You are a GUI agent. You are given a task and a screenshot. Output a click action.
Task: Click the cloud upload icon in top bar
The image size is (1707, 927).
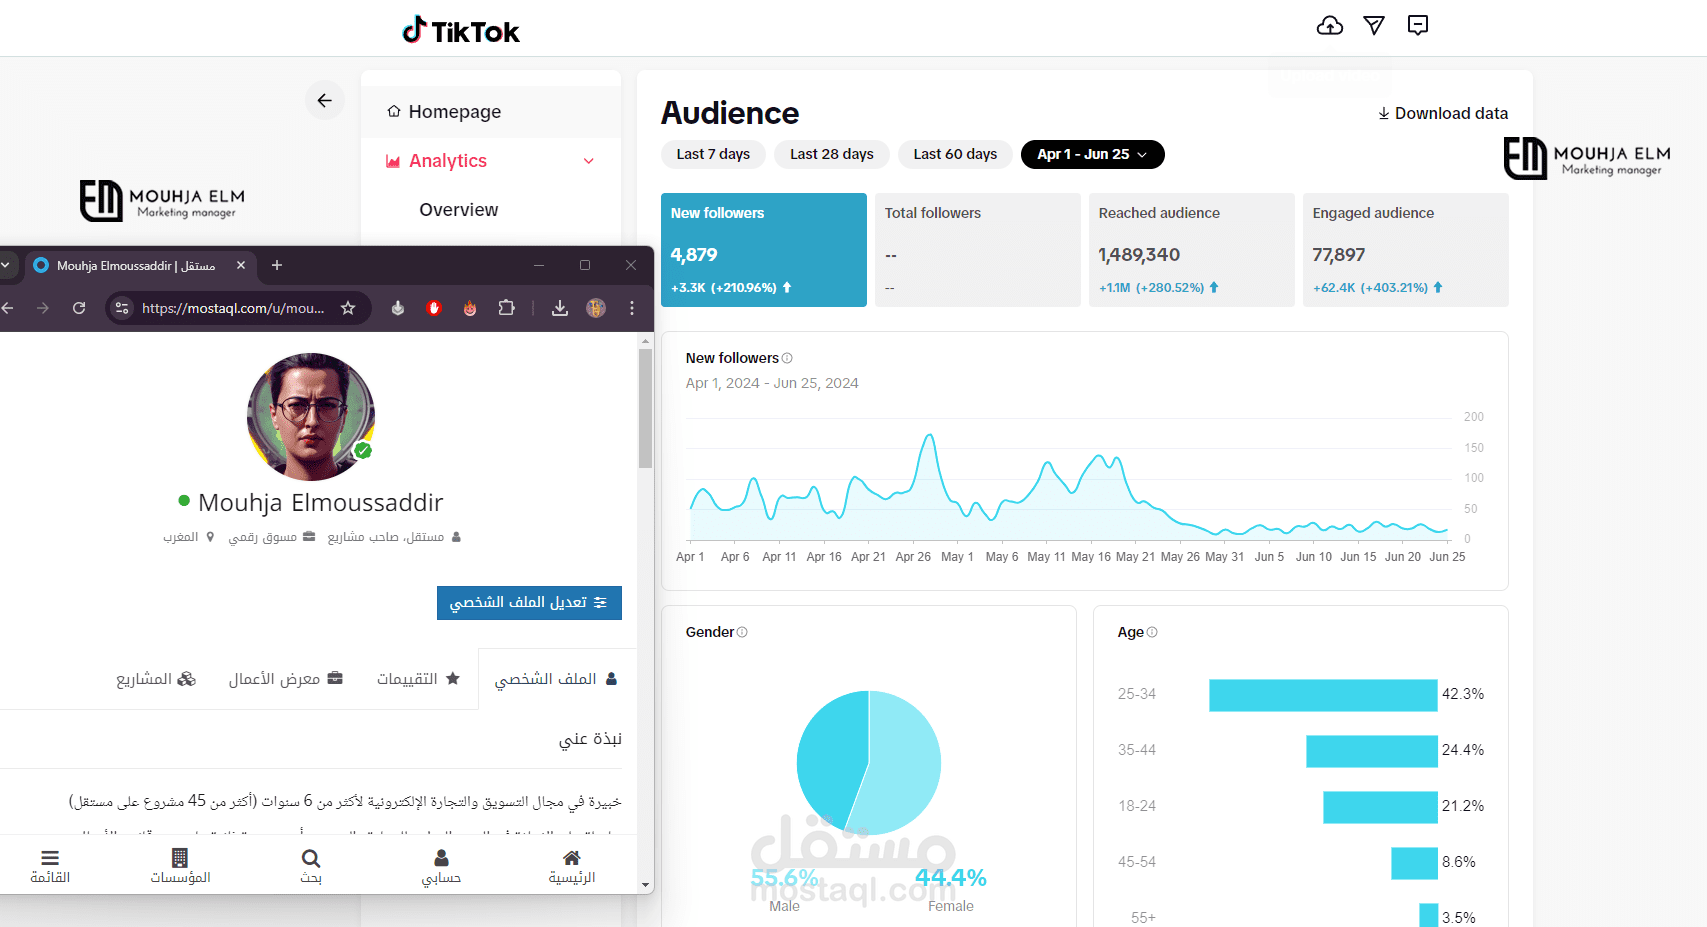coord(1330,26)
